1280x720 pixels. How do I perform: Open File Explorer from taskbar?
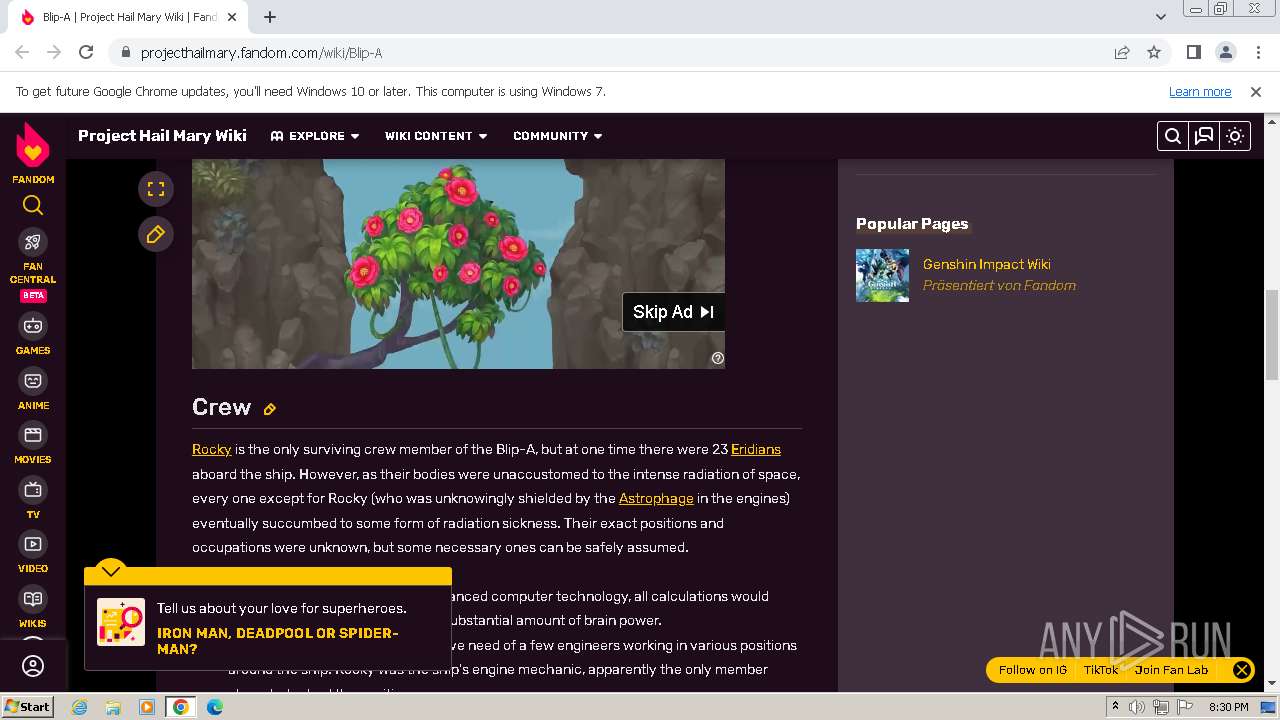tap(113, 707)
